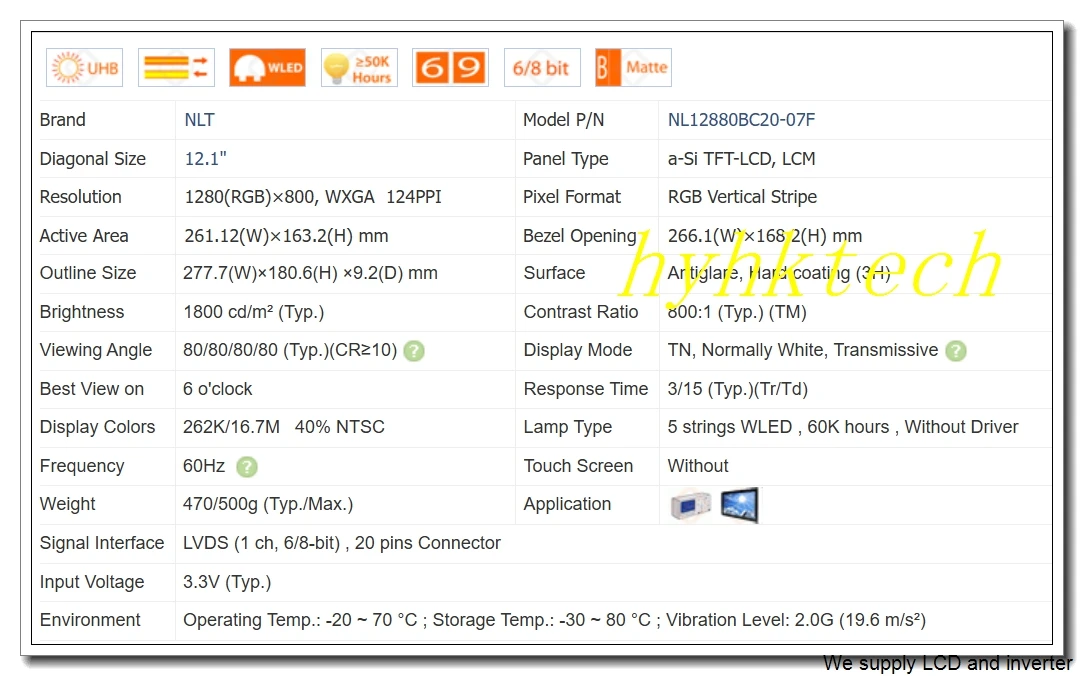Click the Matte surface icon
Viewport: 1084px width, 676px height.
coord(632,67)
